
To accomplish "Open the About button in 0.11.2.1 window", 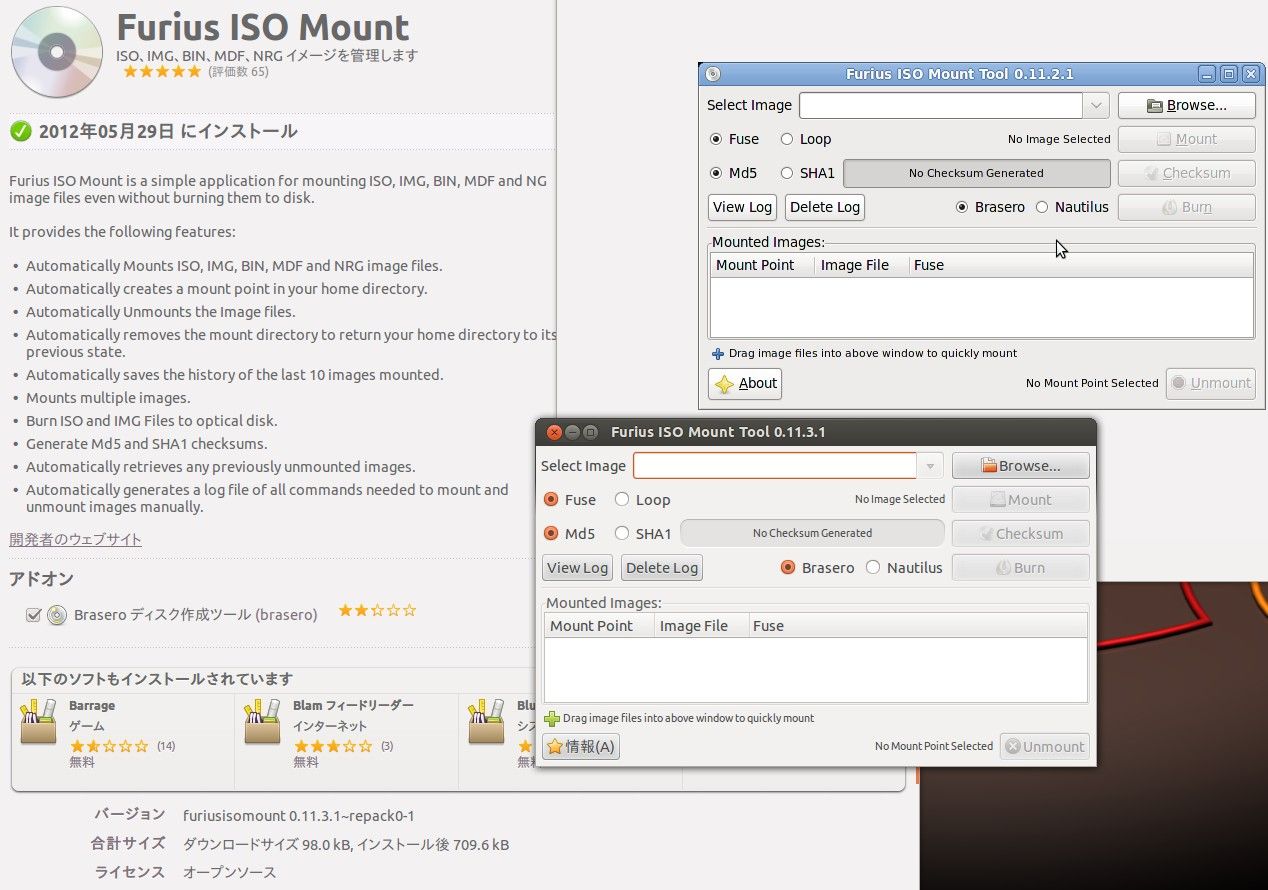I will tap(745, 384).
